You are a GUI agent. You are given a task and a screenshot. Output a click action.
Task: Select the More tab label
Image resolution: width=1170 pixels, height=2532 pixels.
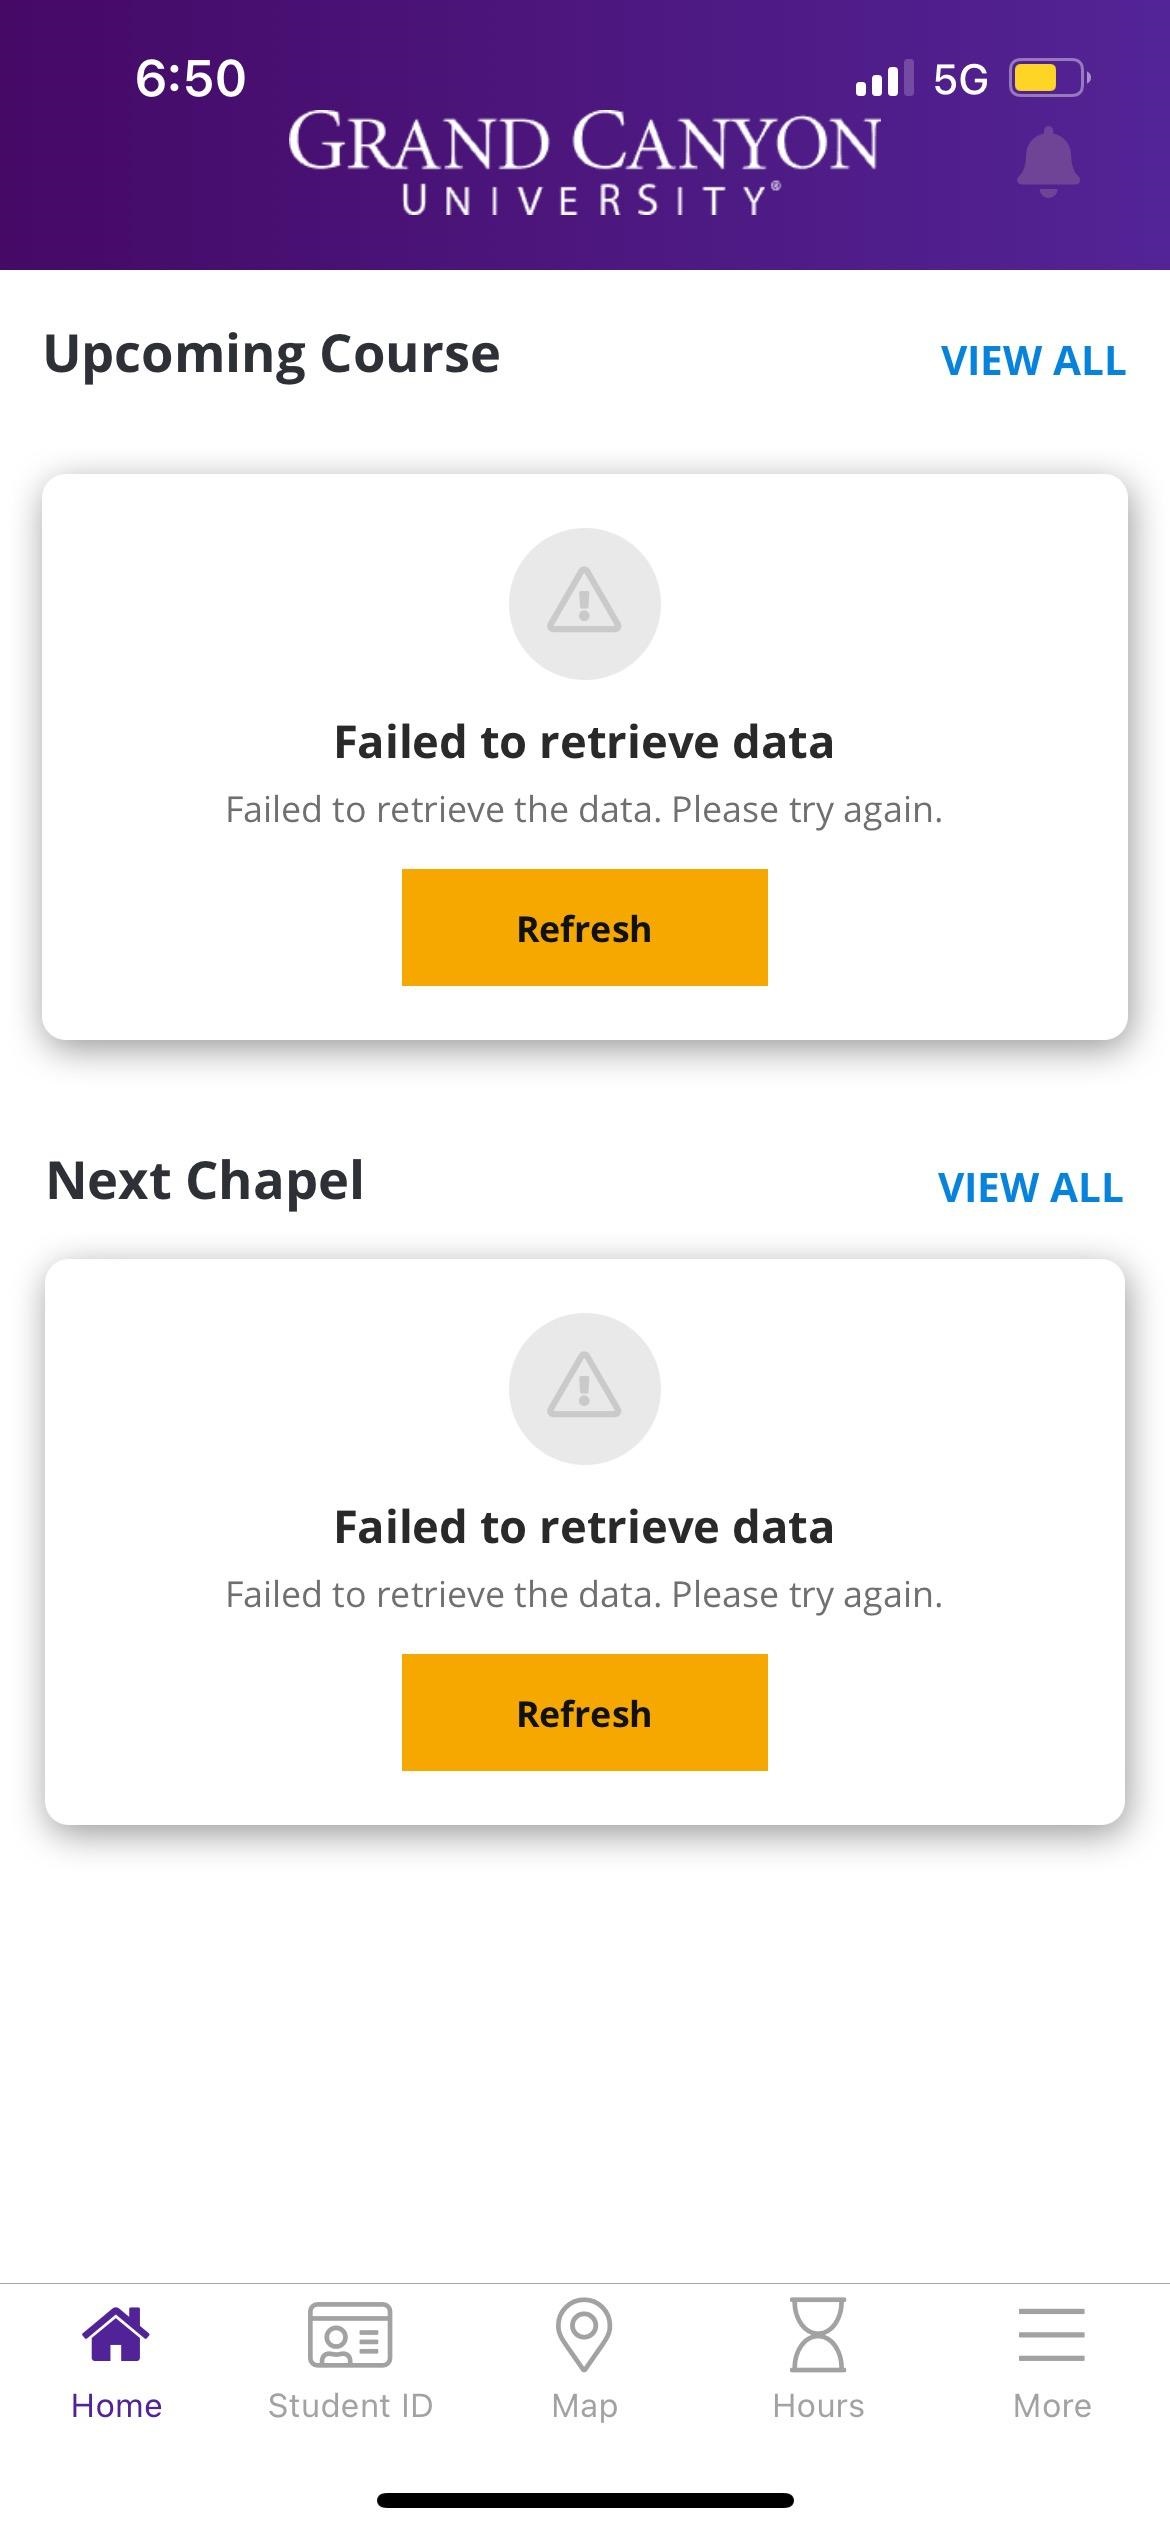[x=1052, y=2405]
